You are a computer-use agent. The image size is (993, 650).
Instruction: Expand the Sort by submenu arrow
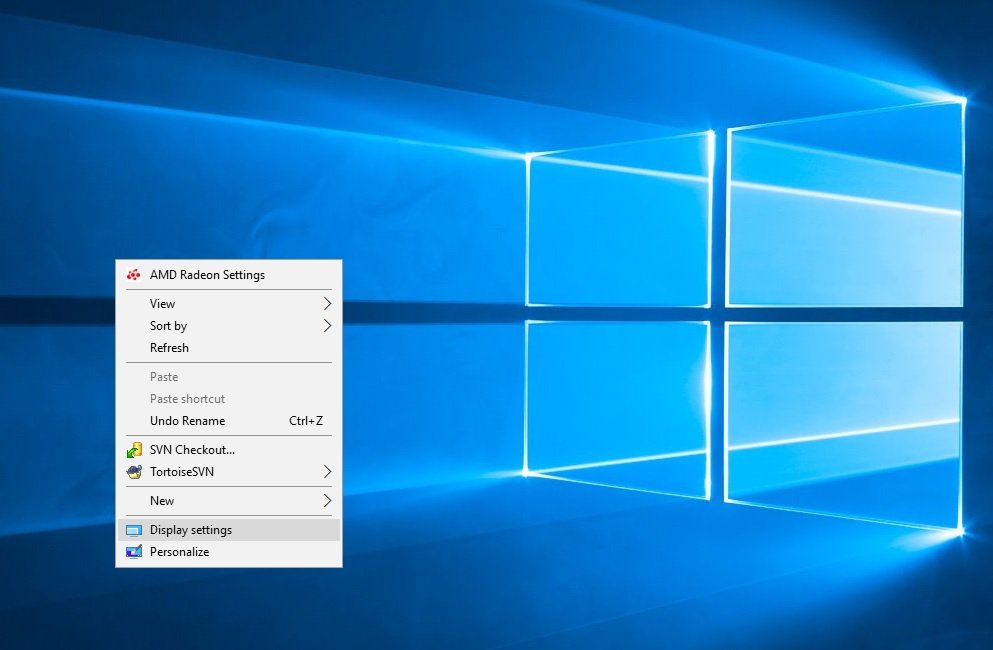(327, 326)
